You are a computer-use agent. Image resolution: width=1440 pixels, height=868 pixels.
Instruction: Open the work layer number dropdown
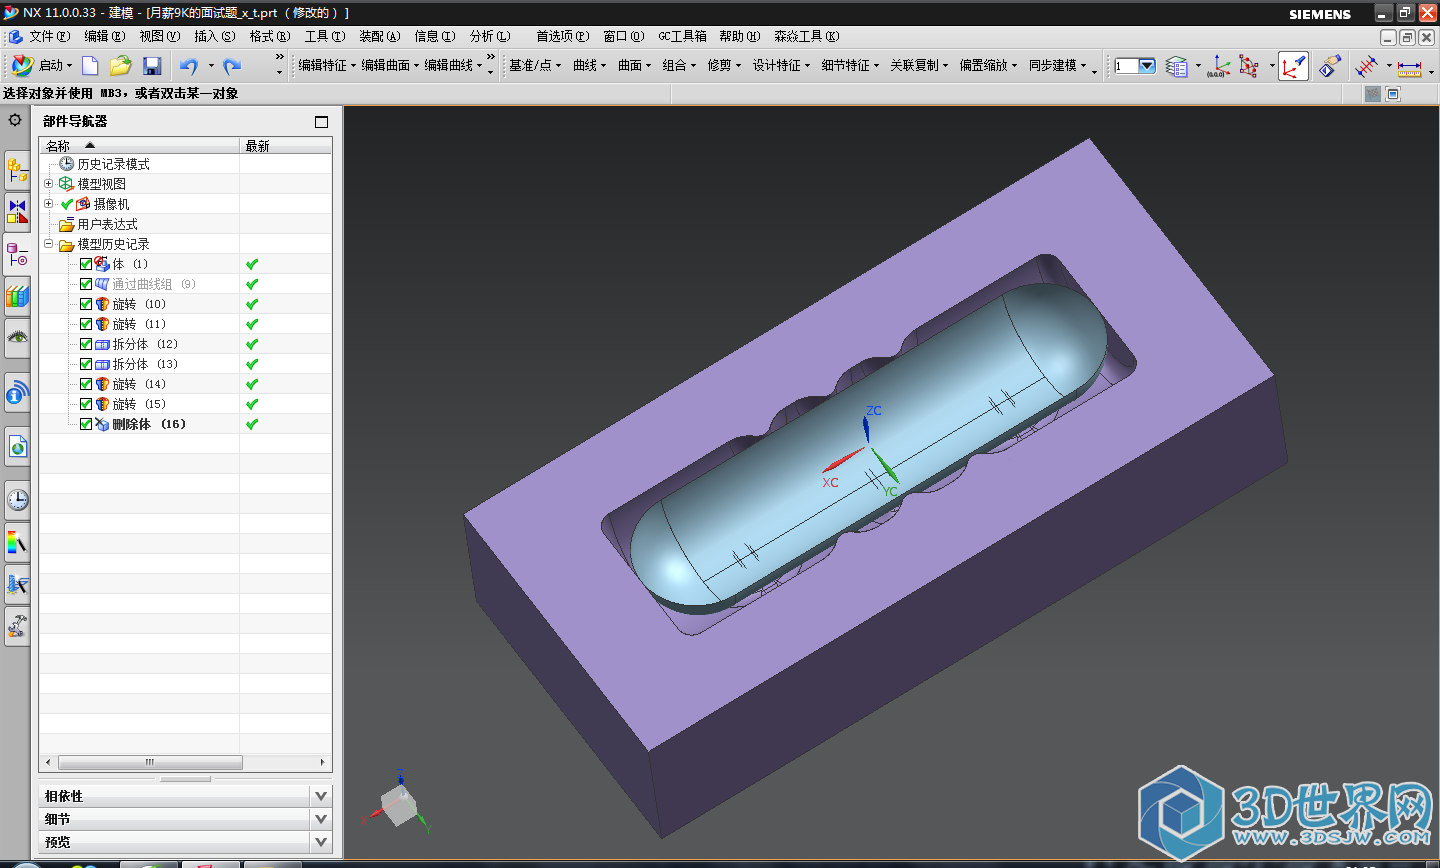pos(1147,66)
